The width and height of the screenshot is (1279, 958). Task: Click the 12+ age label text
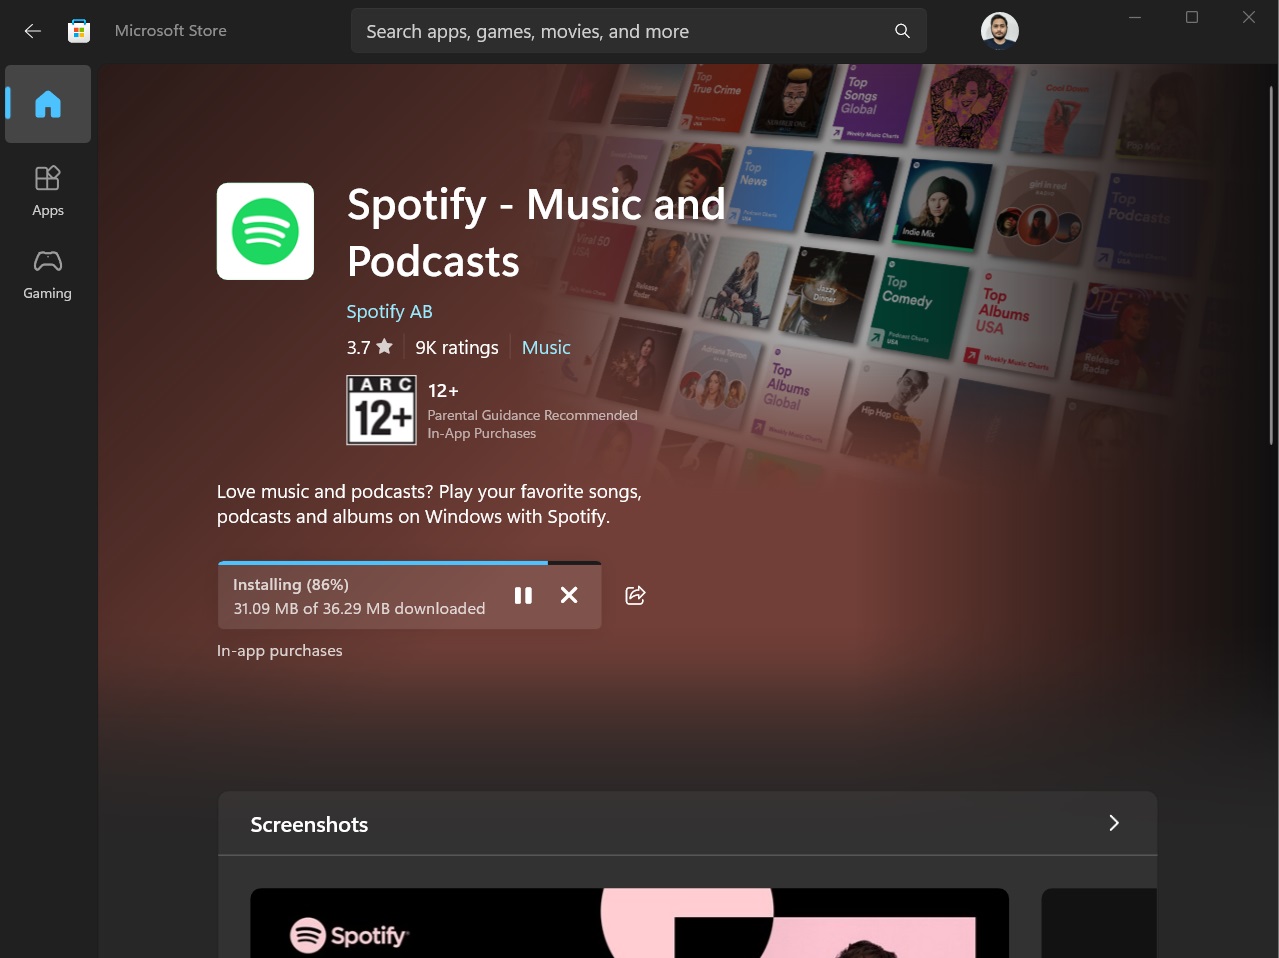(443, 390)
